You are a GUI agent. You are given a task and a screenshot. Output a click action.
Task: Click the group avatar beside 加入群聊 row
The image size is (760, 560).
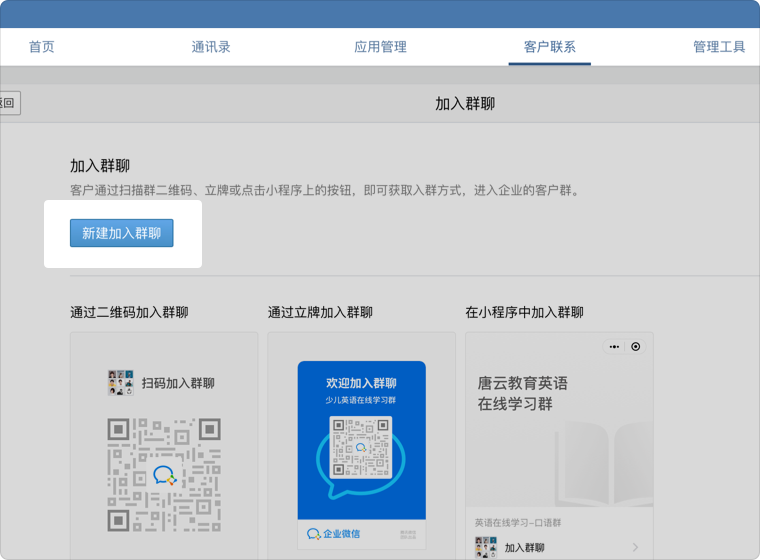pos(486,547)
